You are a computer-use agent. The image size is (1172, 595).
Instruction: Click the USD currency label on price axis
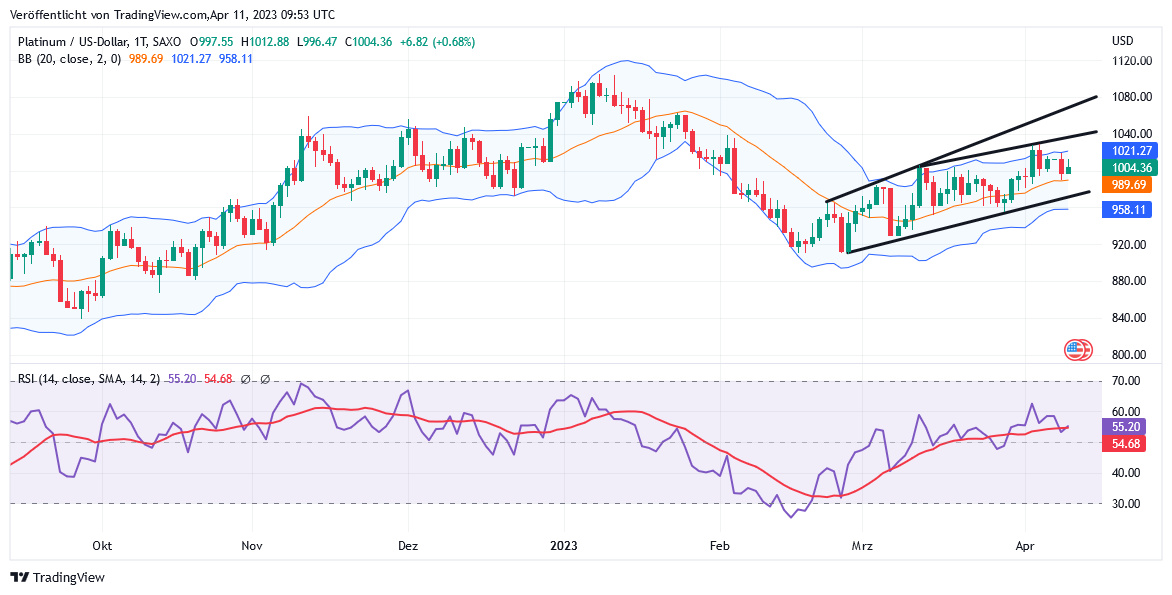click(x=1122, y=41)
